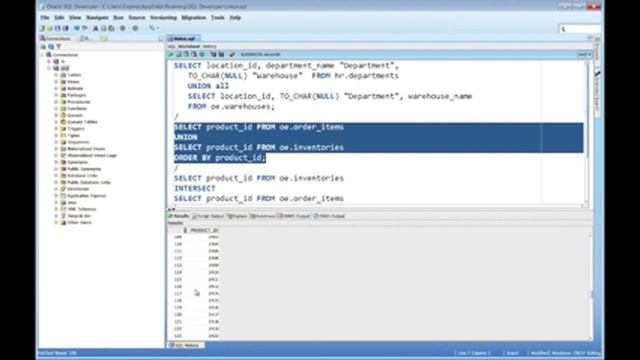Switch to the Autotrace results tab
Screen dimensions: 640x360
[x=262, y=216]
